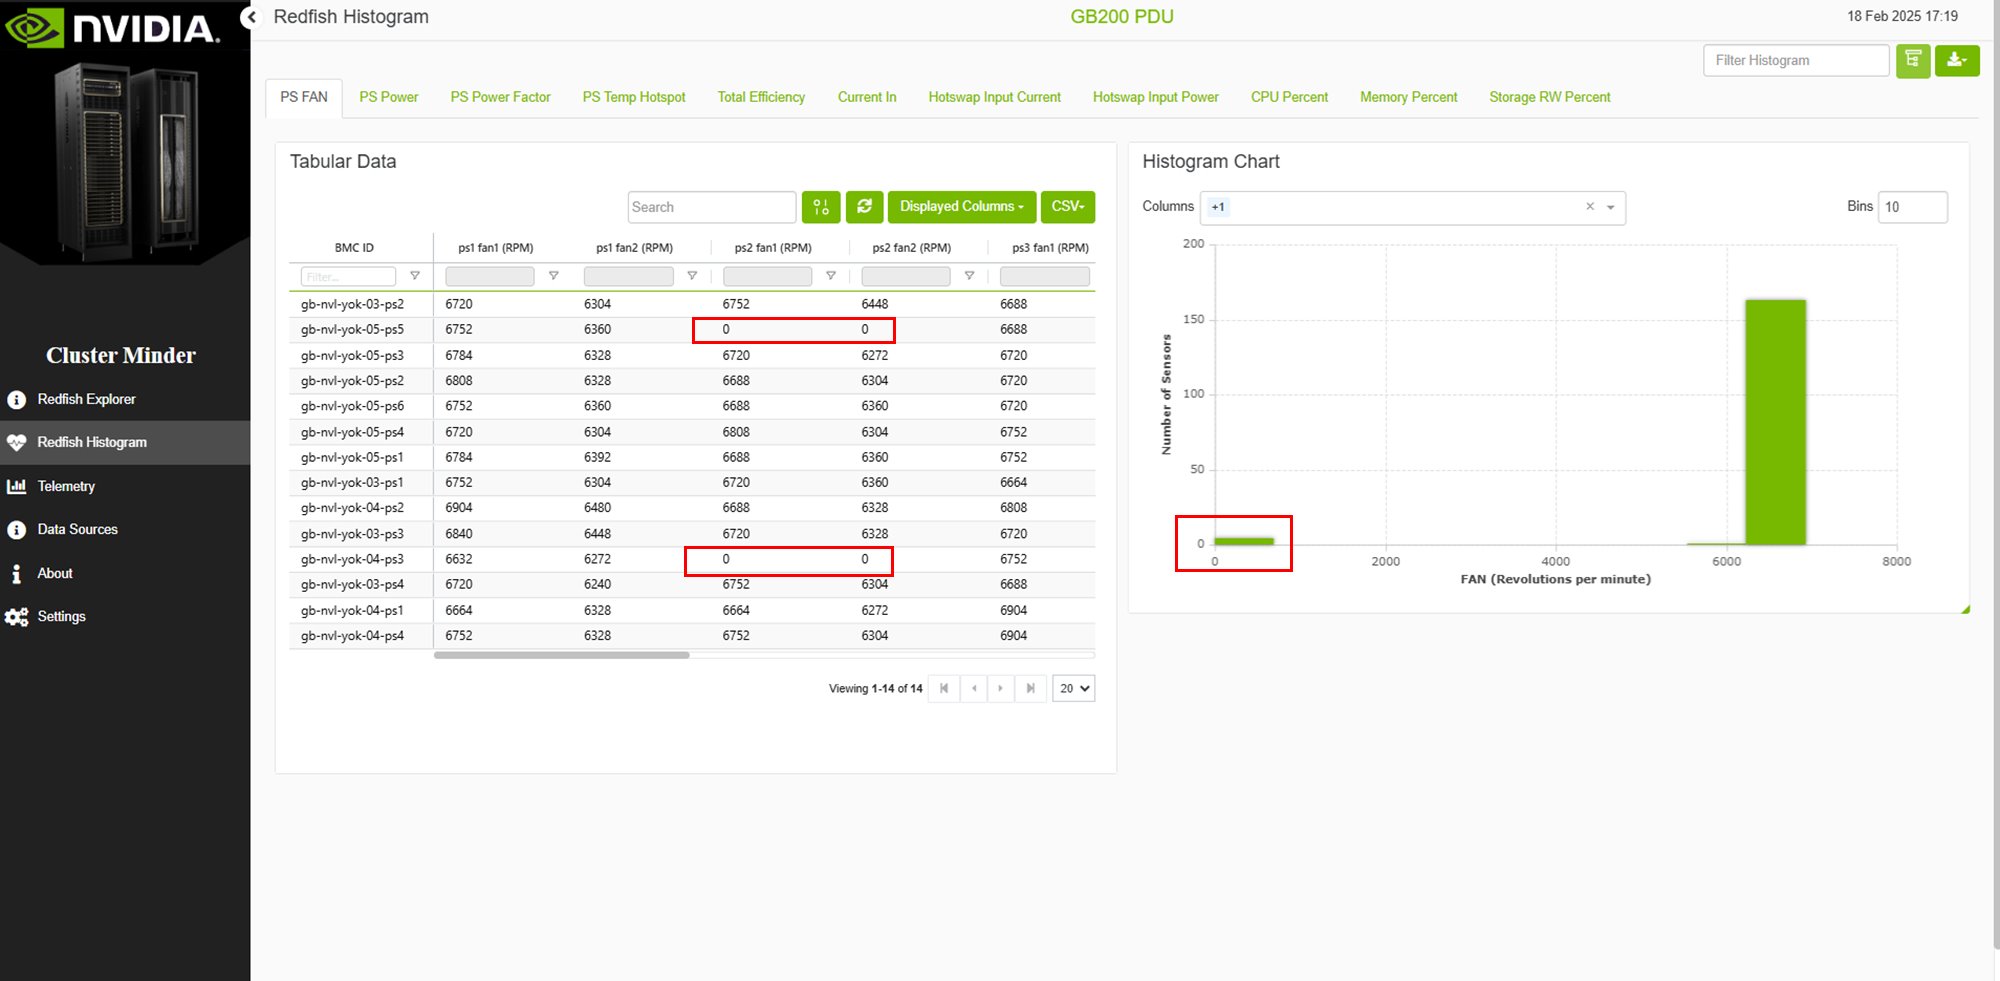Sort by the ps1 fan1 (RPM) header
2000x981 pixels.
[496, 248]
